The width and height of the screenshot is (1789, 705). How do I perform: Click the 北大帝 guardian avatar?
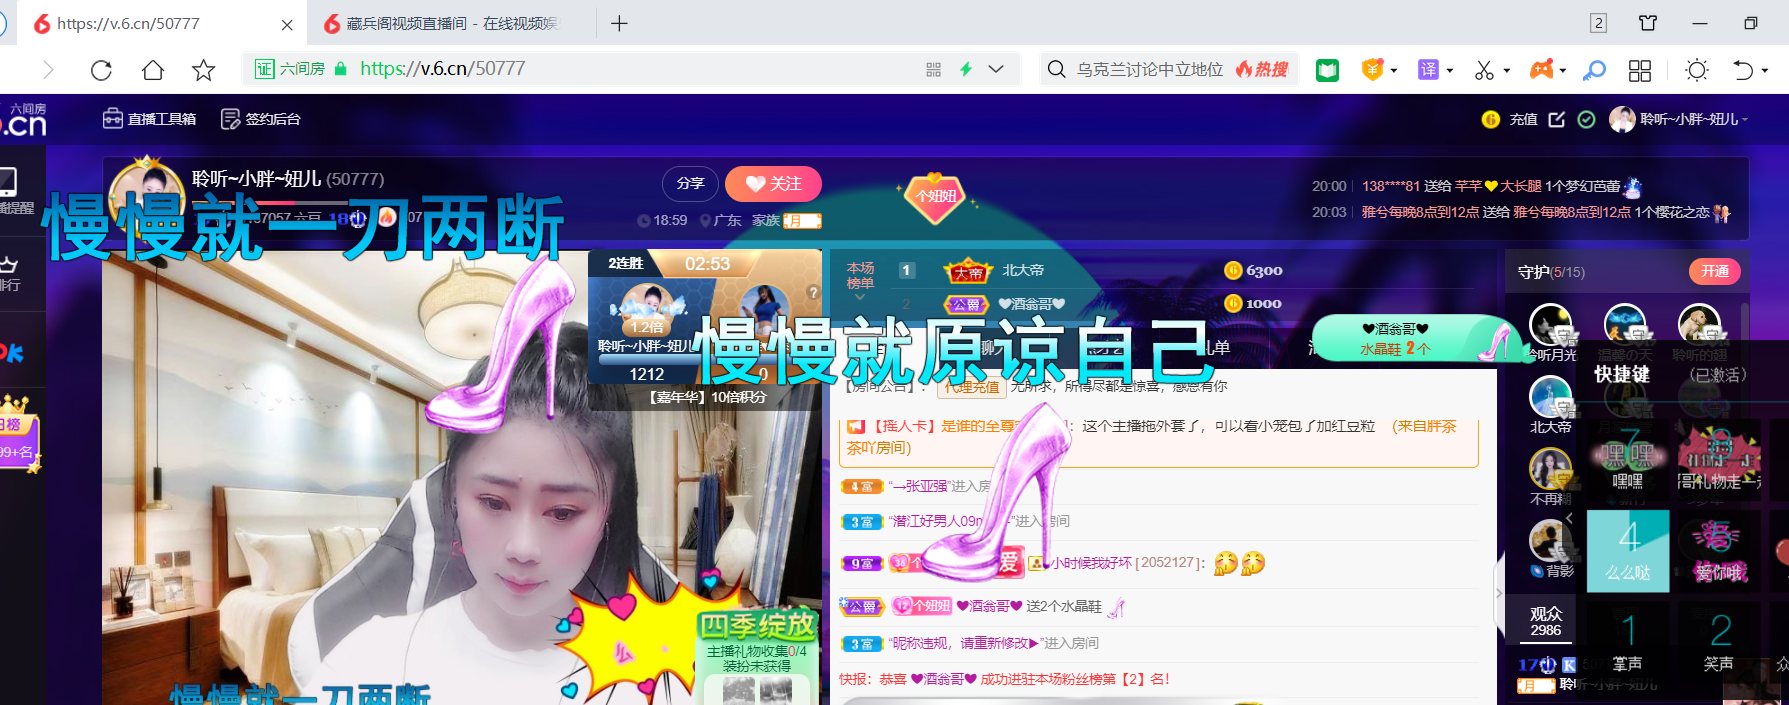[1551, 397]
